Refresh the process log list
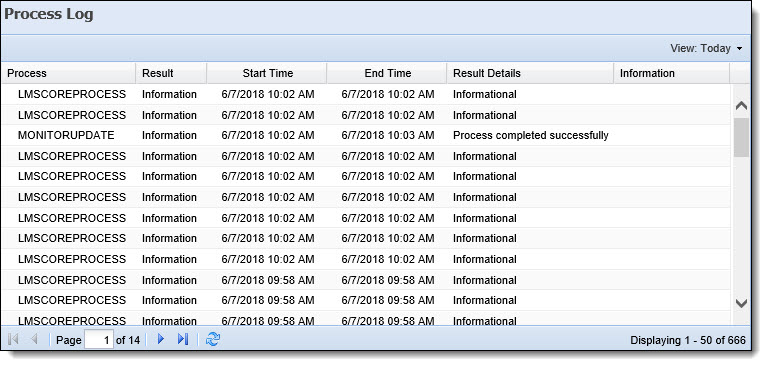 (x=213, y=339)
